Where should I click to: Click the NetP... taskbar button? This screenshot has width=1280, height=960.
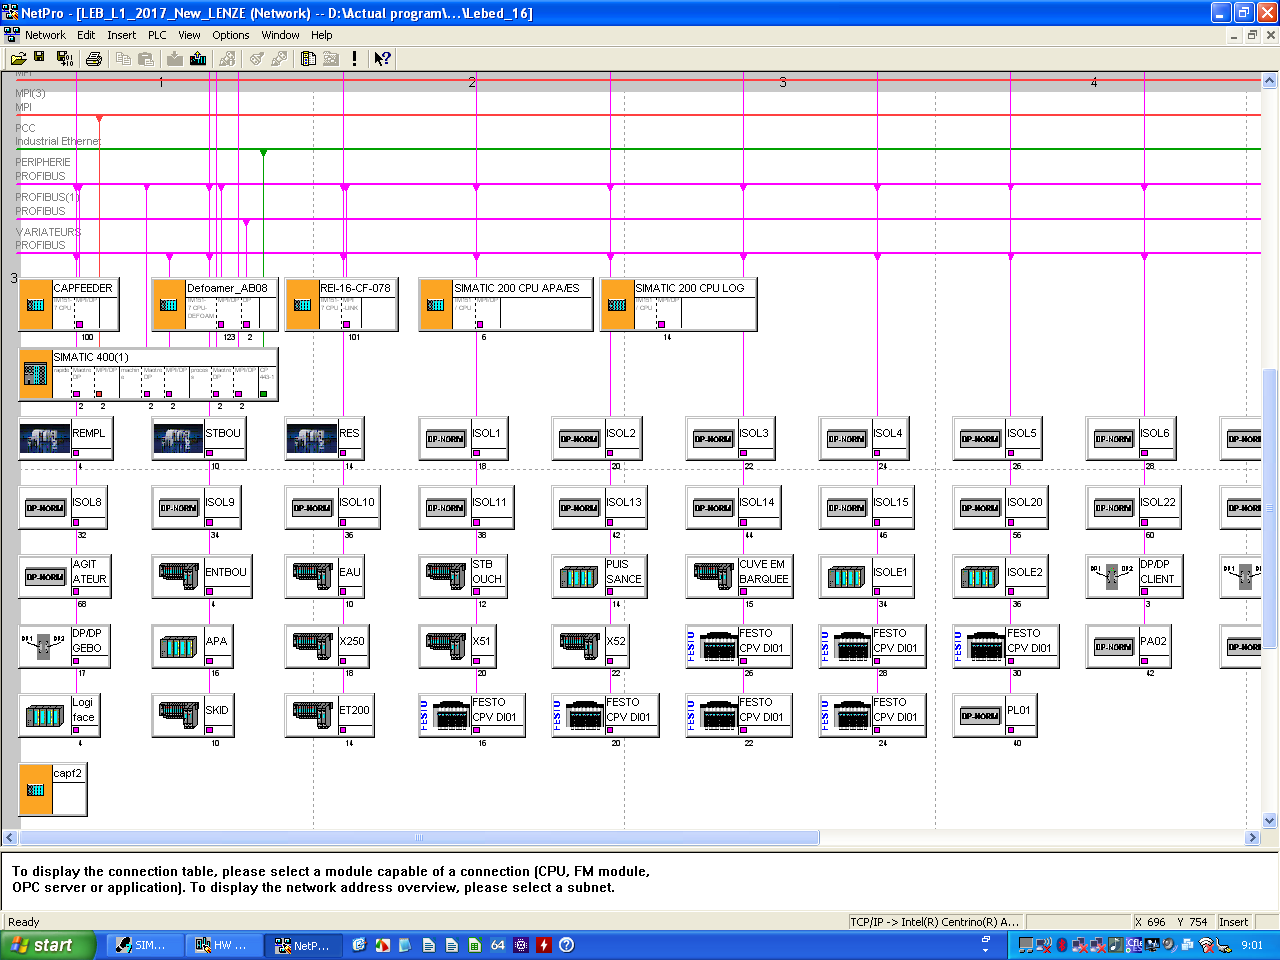pyautogui.click(x=303, y=945)
